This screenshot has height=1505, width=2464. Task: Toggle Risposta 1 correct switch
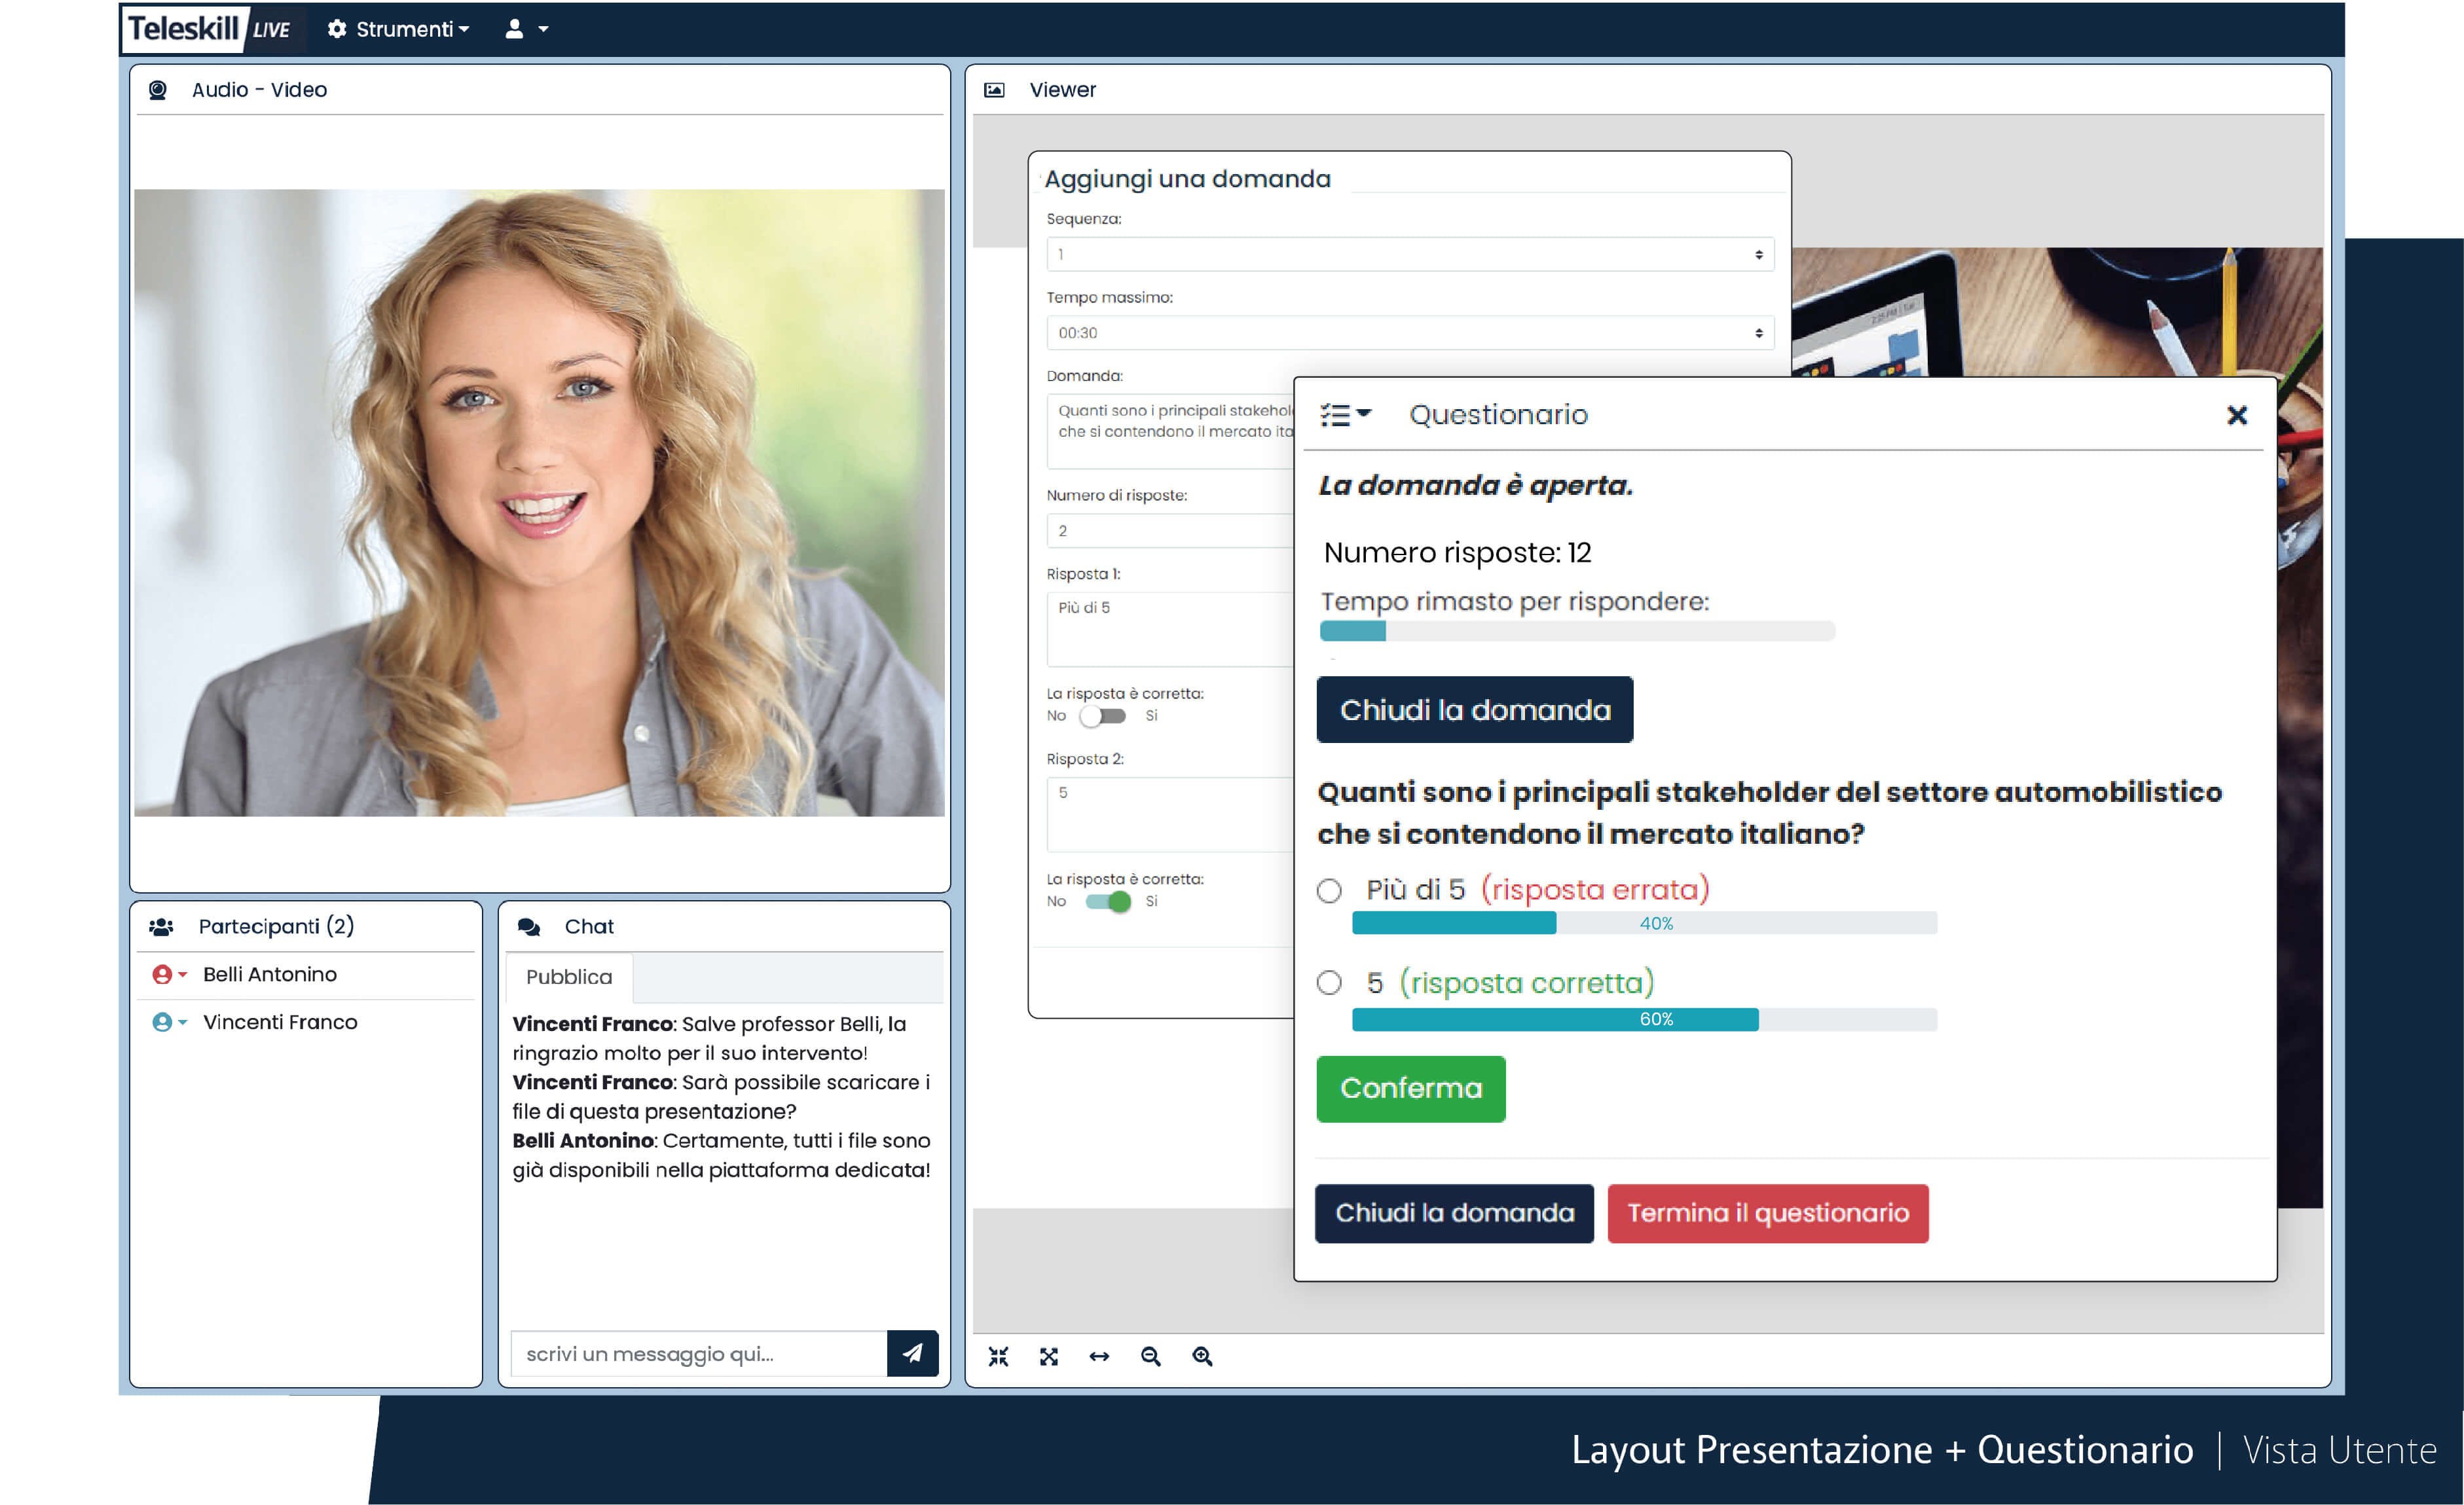coord(1104,716)
